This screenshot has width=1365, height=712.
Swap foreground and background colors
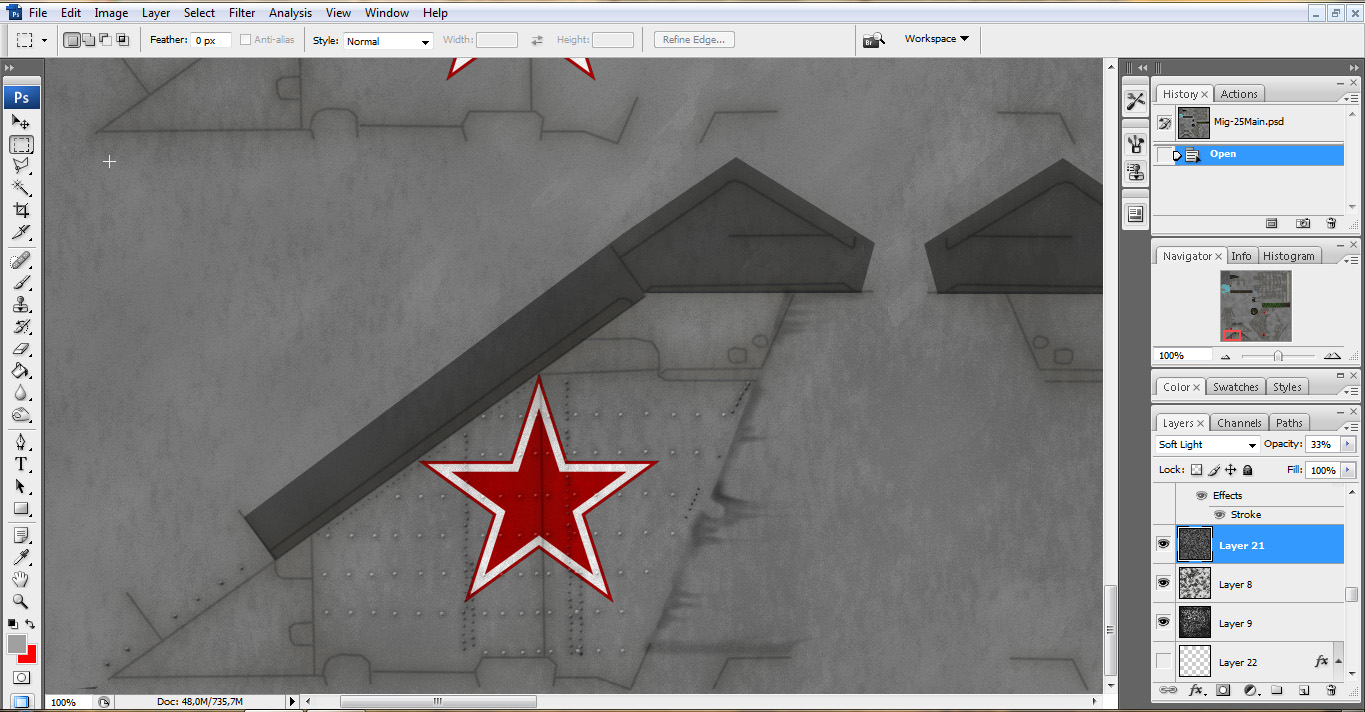pyautogui.click(x=30, y=624)
